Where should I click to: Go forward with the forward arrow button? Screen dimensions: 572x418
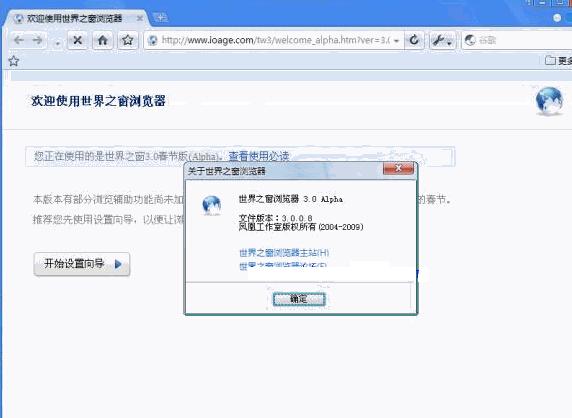click(x=38, y=40)
